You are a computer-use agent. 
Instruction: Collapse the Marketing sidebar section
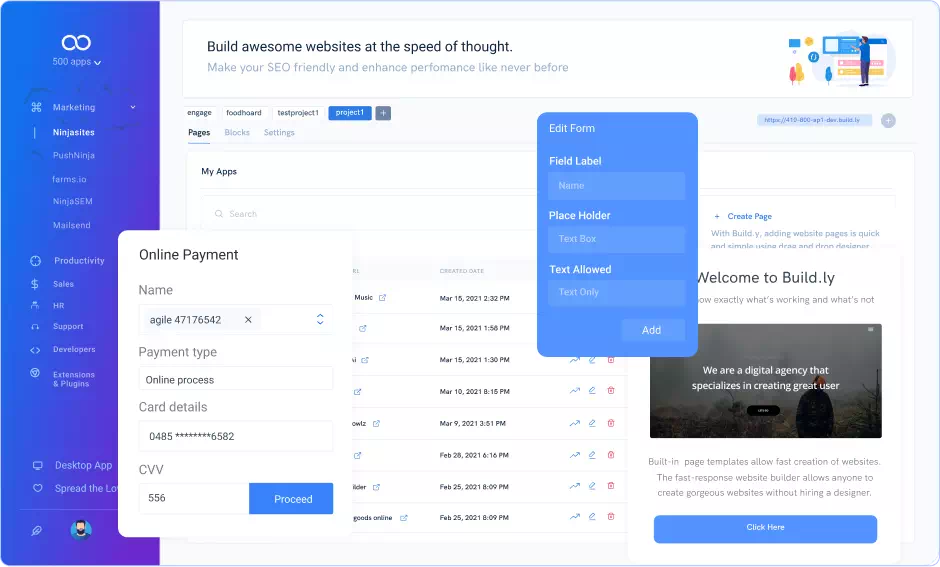(133, 107)
